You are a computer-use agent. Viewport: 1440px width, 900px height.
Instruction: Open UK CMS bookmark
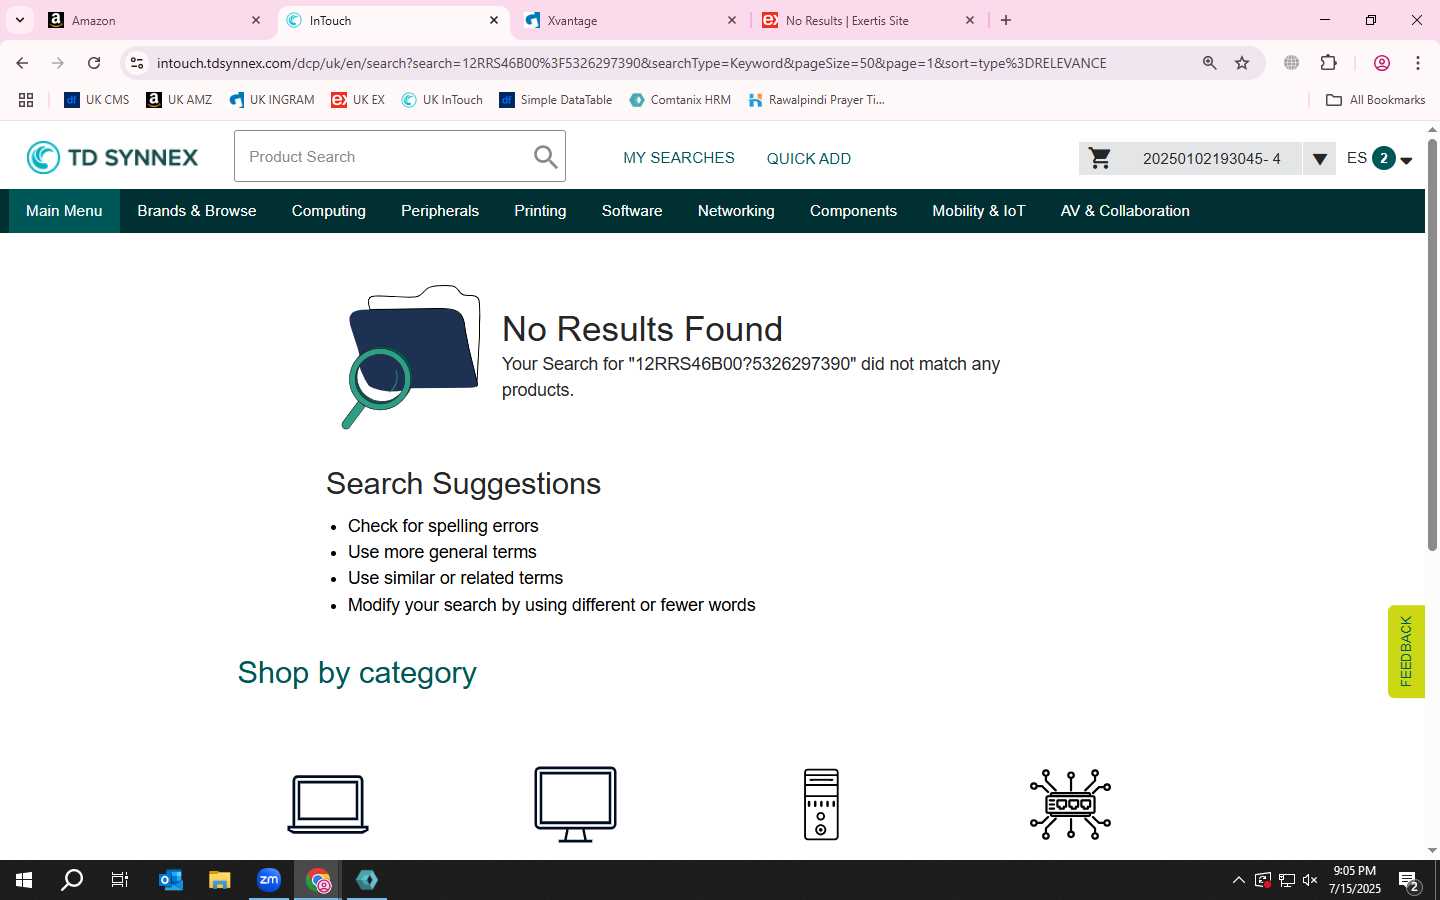97,100
